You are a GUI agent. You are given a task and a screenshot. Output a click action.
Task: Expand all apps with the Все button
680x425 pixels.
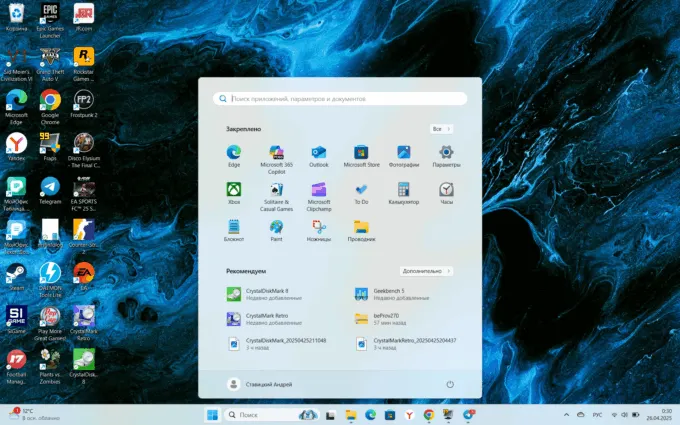coord(441,129)
